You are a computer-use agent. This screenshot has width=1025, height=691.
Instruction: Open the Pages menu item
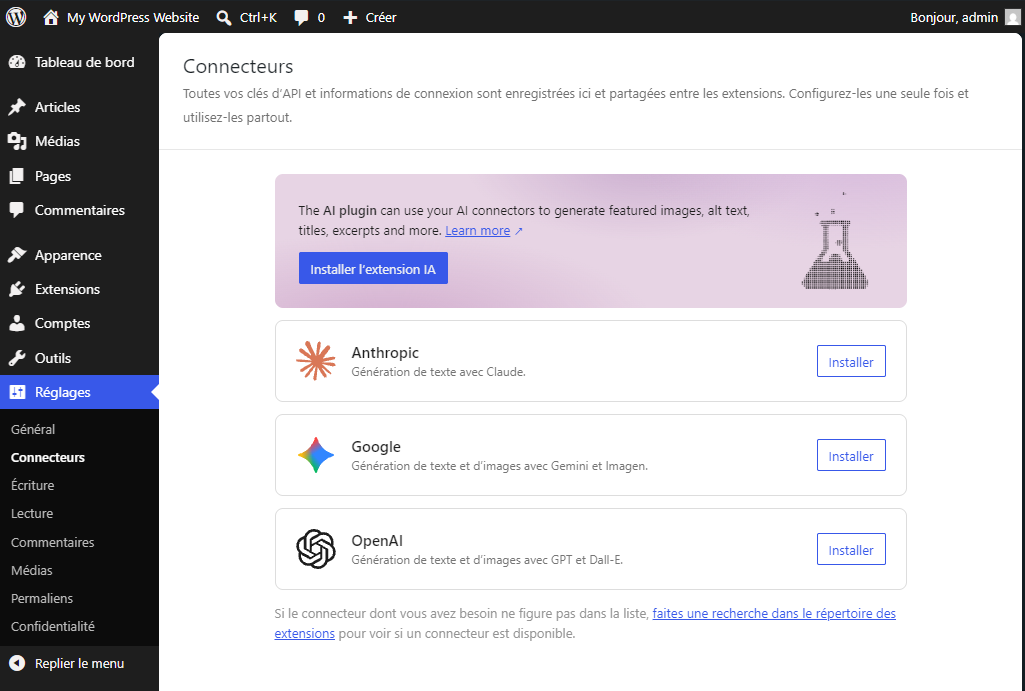(x=79, y=176)
